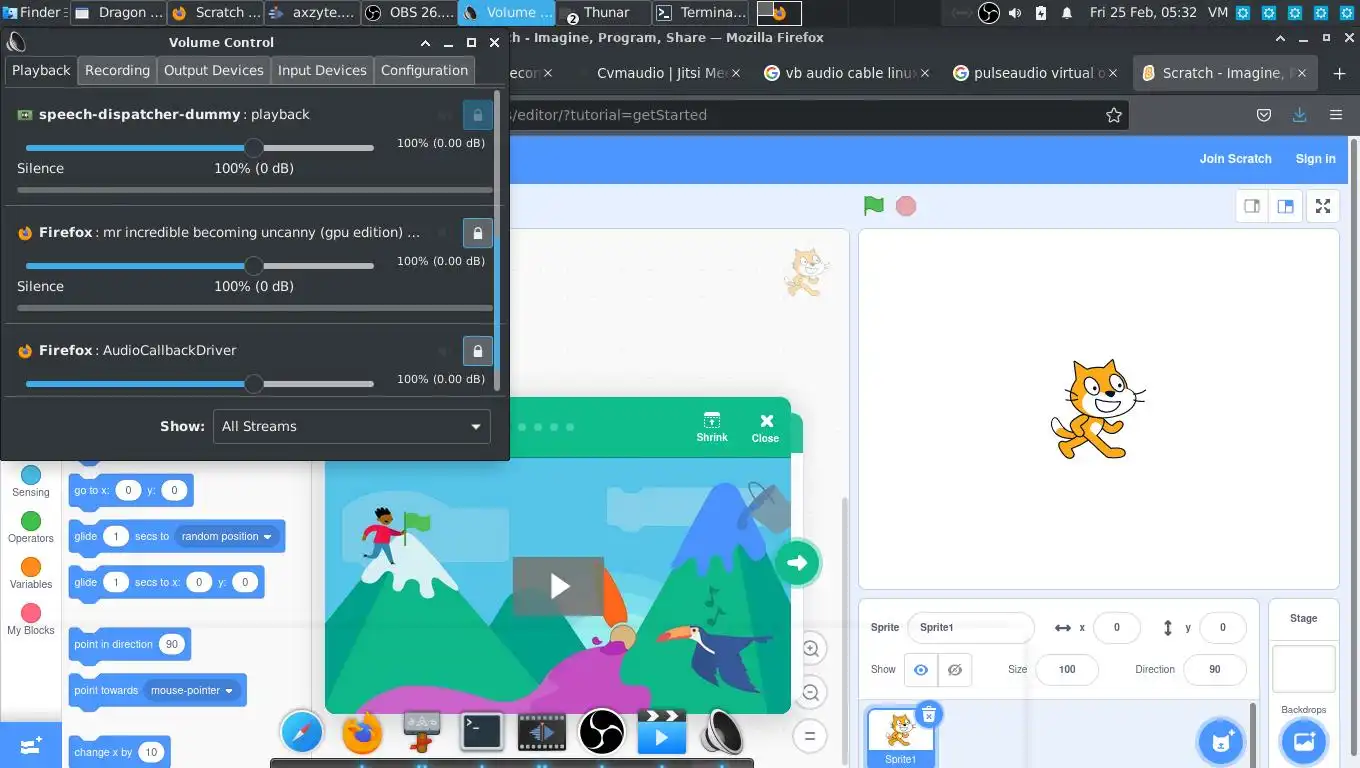Select the My Blocks category
The height and width of the screenshot is (768, 1360).
(31, 619)
